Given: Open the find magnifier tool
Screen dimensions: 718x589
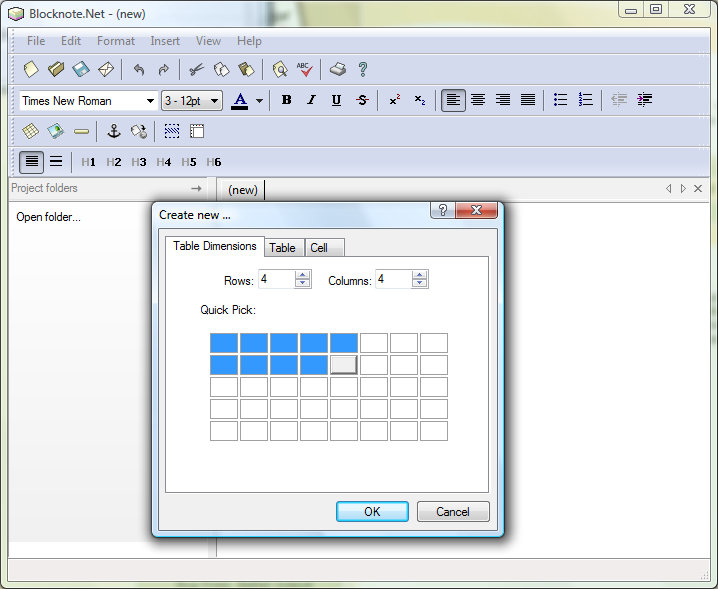Looking at the screenshot, I should click(280, 70).
